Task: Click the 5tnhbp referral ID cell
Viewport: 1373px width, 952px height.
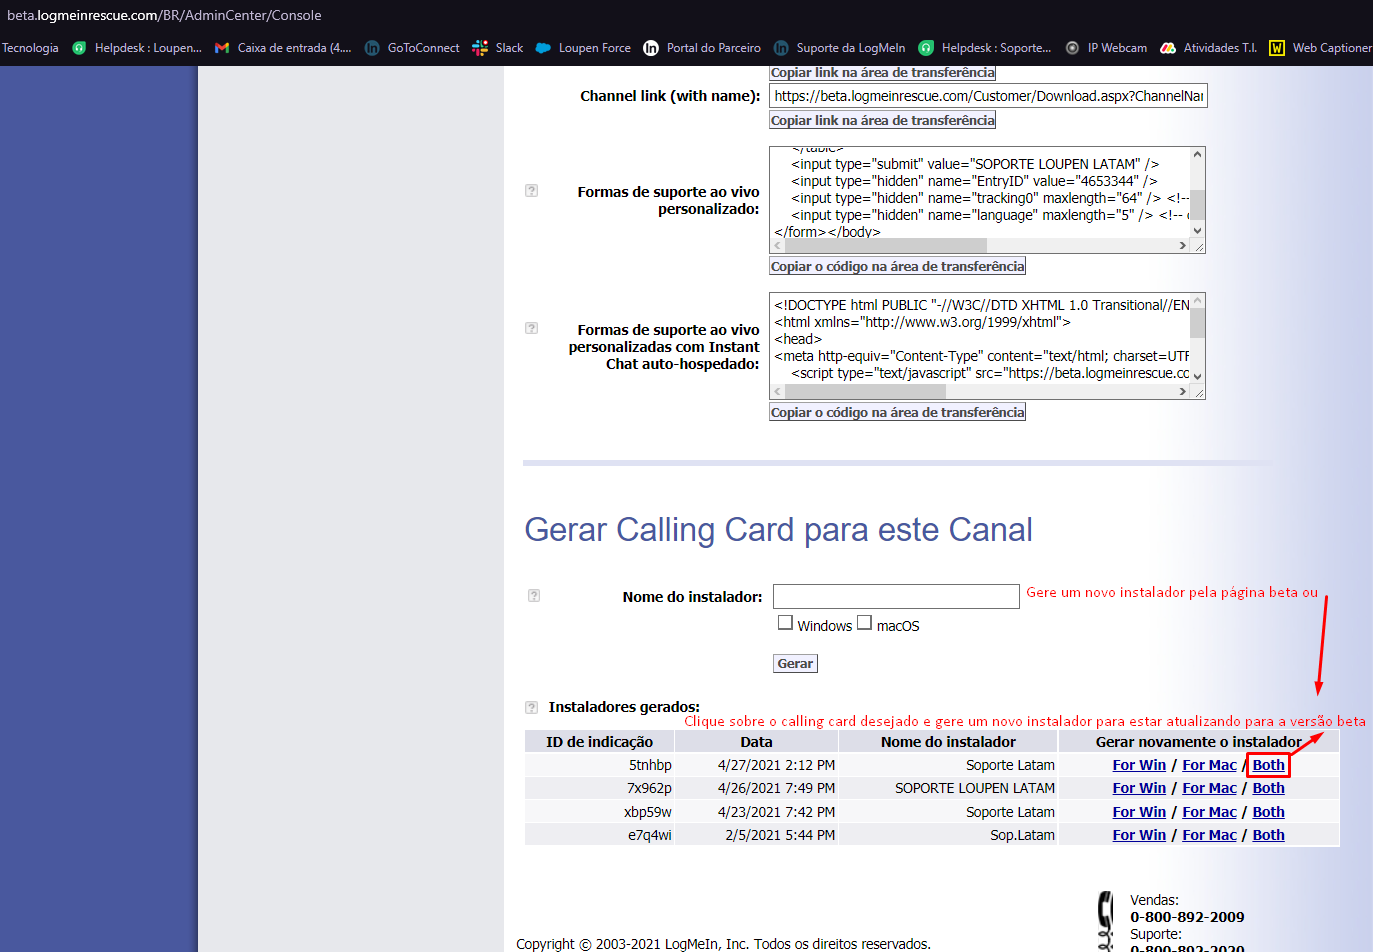Action: click(599, 766)
